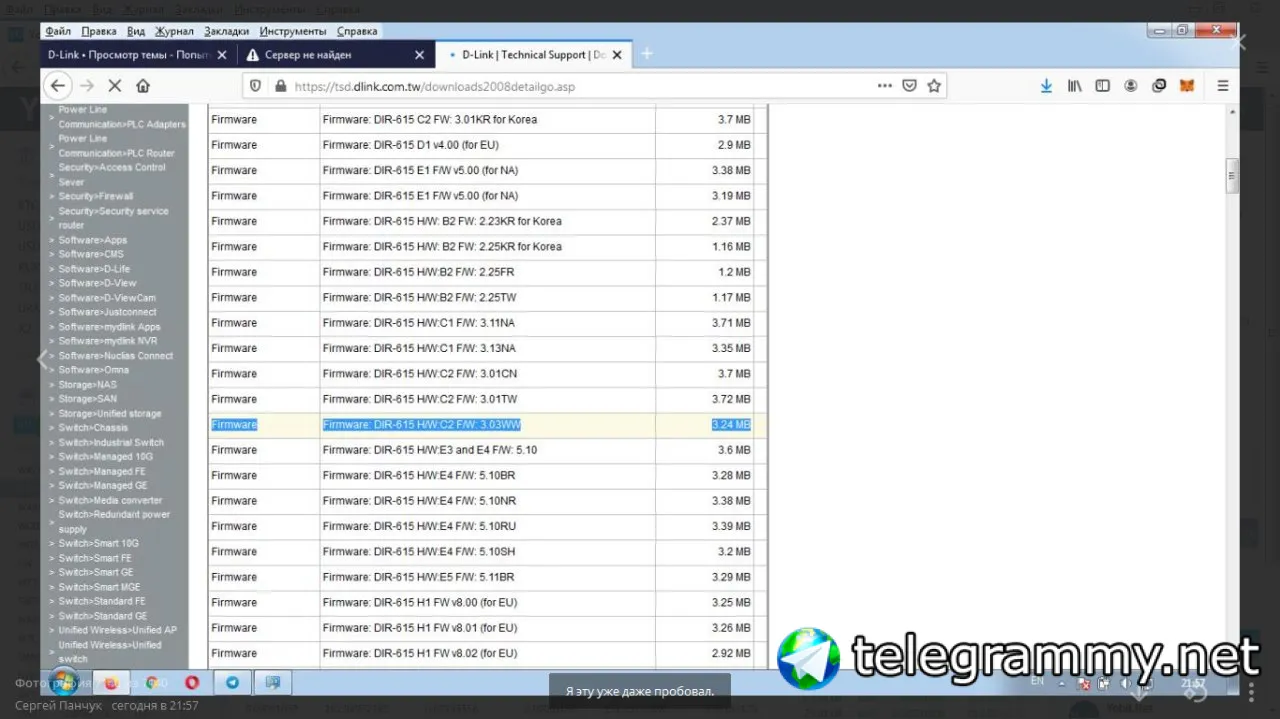The width and height of the screenshot is (1280, 719).
Task: Open Software>mydlink NVR sidebar link
Action: point(107,341)
